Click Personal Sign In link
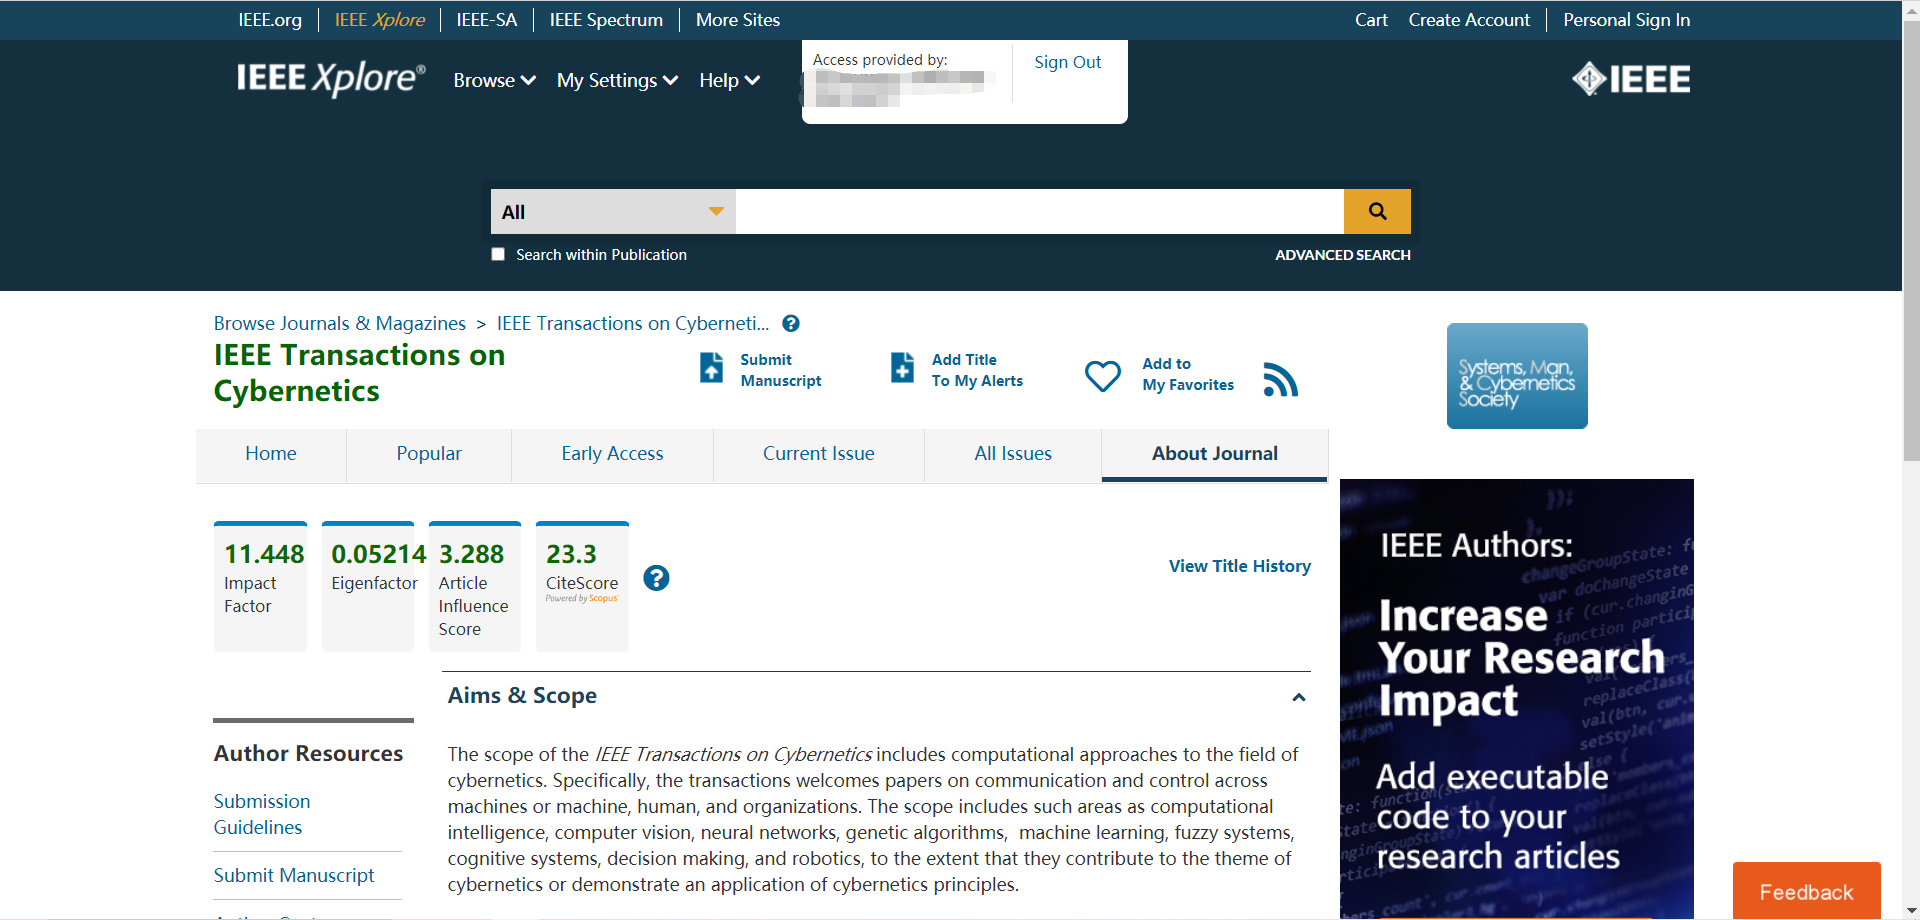 (1627, 20)
